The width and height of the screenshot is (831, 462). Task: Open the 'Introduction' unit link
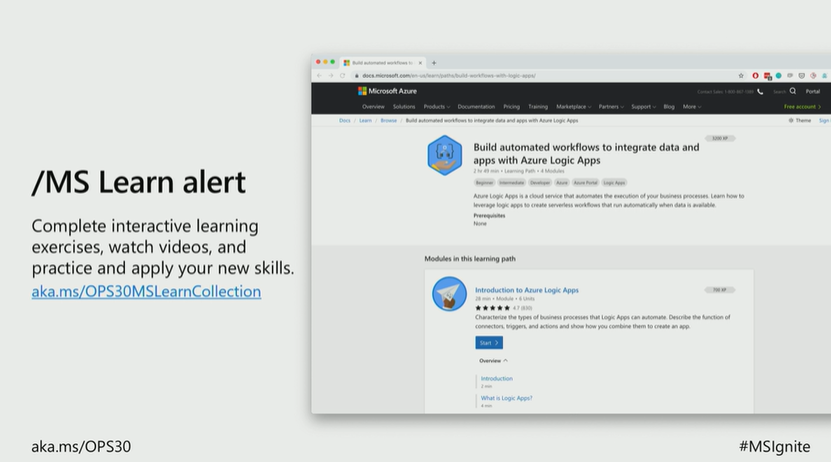497,378
